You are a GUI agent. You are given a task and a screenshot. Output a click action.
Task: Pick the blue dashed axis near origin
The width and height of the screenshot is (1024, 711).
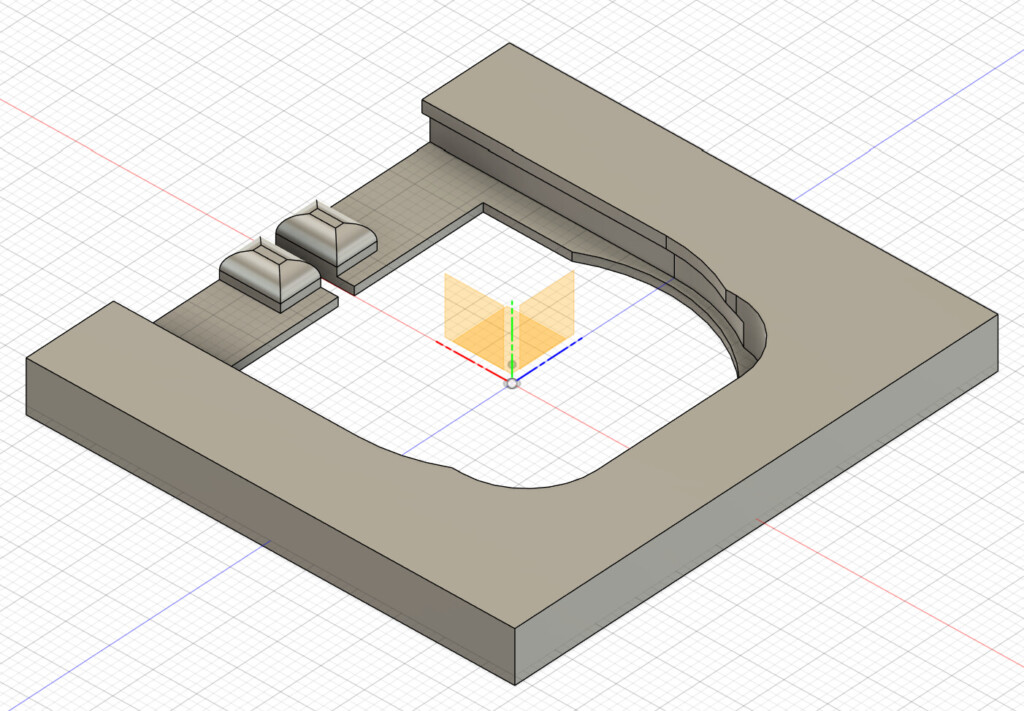point(549,360)
